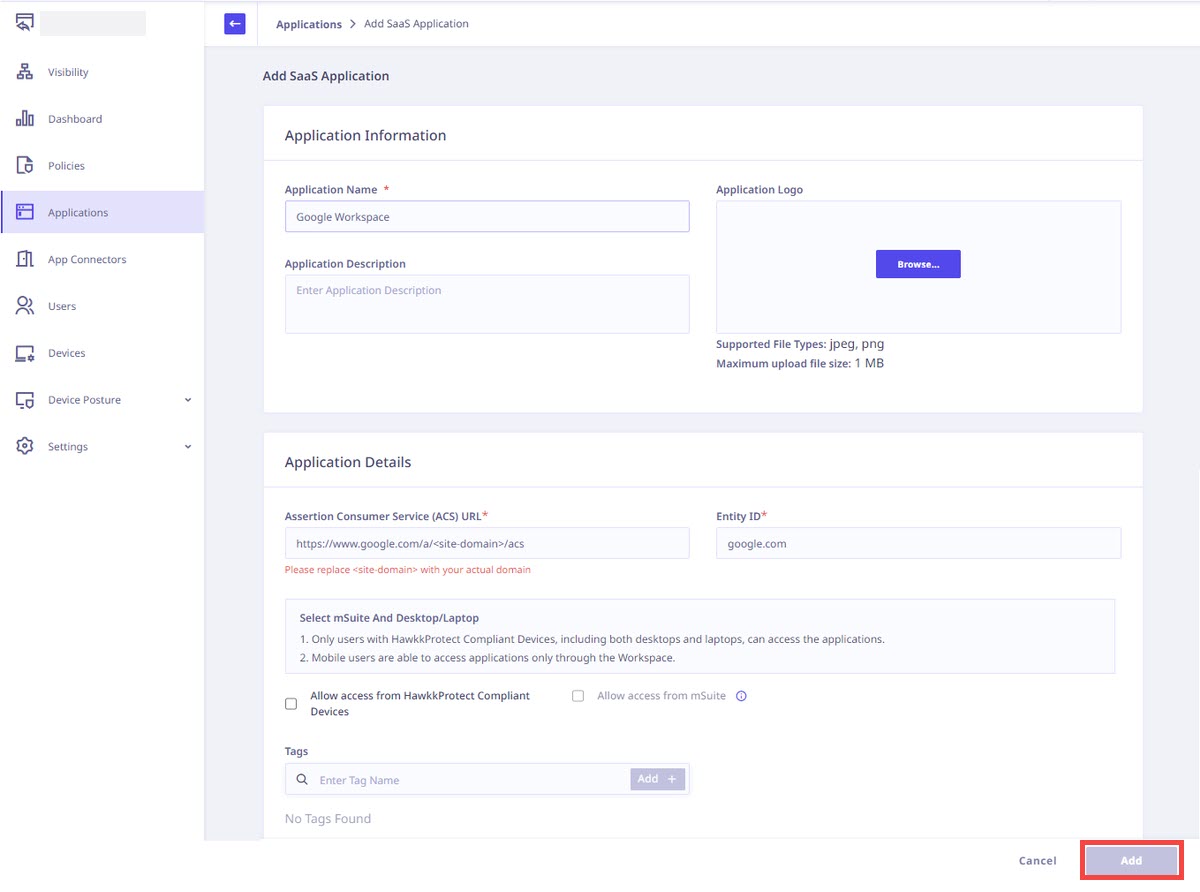Check Allow access from mSuite
The image size is (1200, 892).
[578, 696]
